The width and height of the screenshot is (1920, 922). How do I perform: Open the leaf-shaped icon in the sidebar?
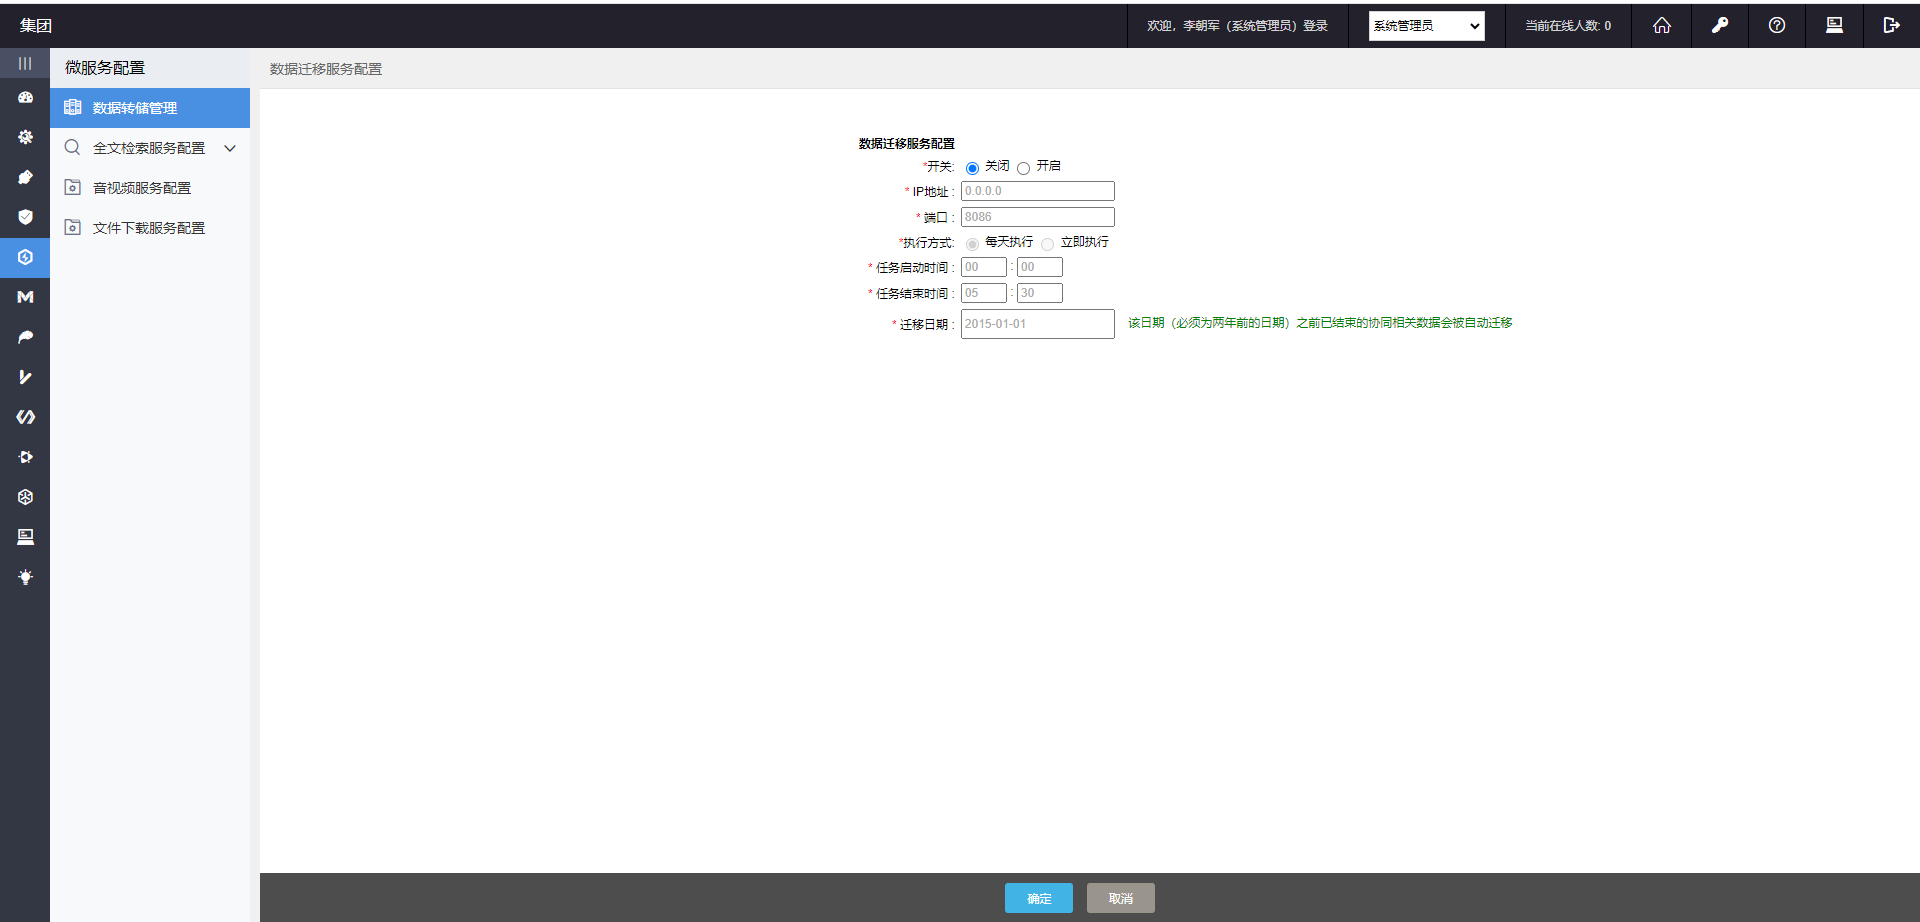25,337
